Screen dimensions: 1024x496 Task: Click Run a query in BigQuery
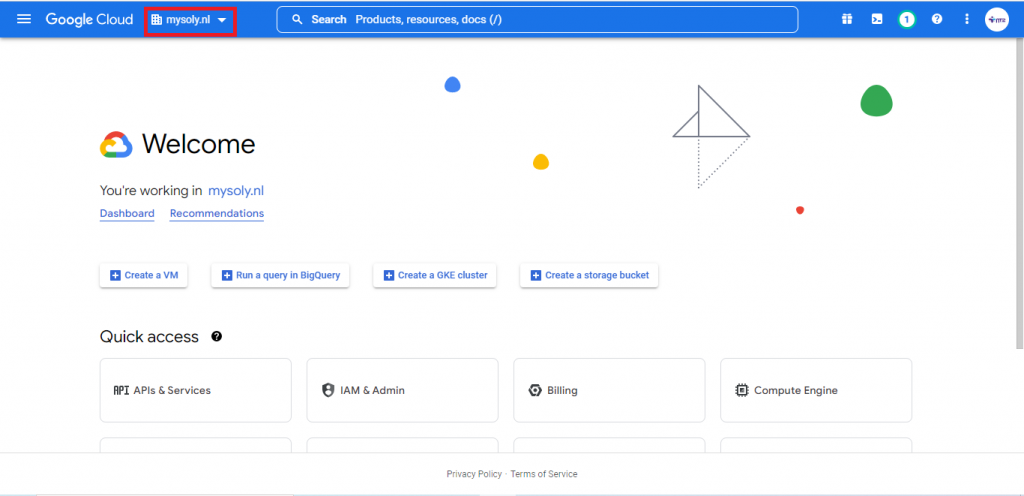[281, 275]
